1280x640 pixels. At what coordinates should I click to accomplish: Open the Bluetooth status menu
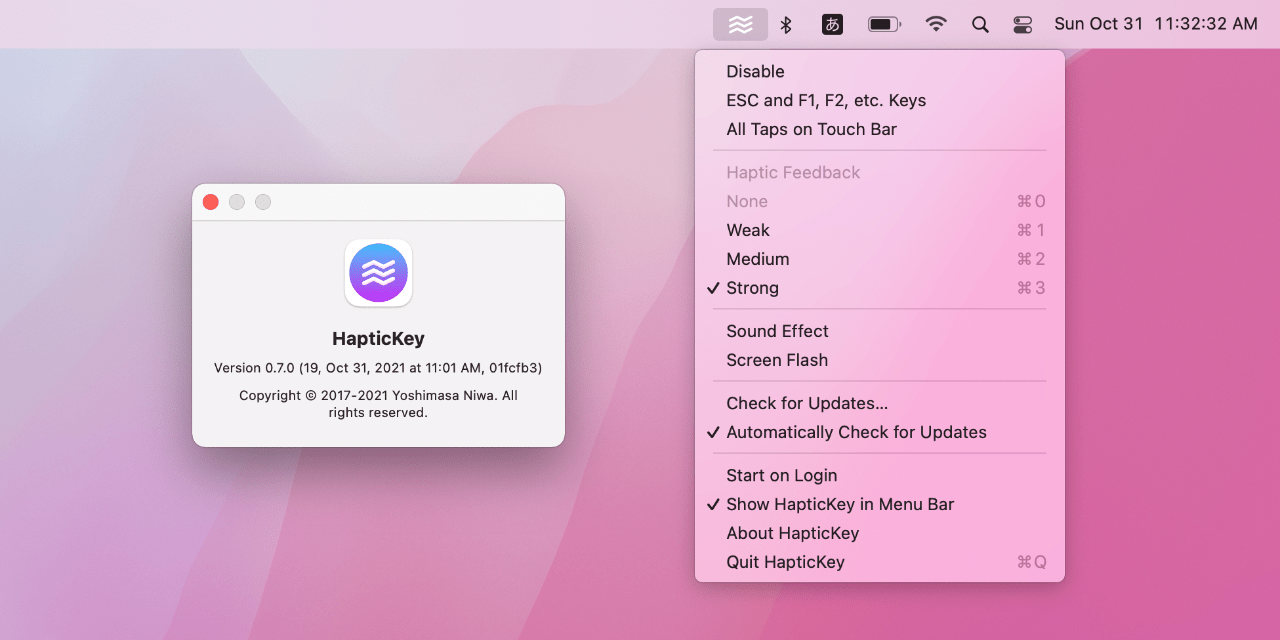tap(786, 24)
